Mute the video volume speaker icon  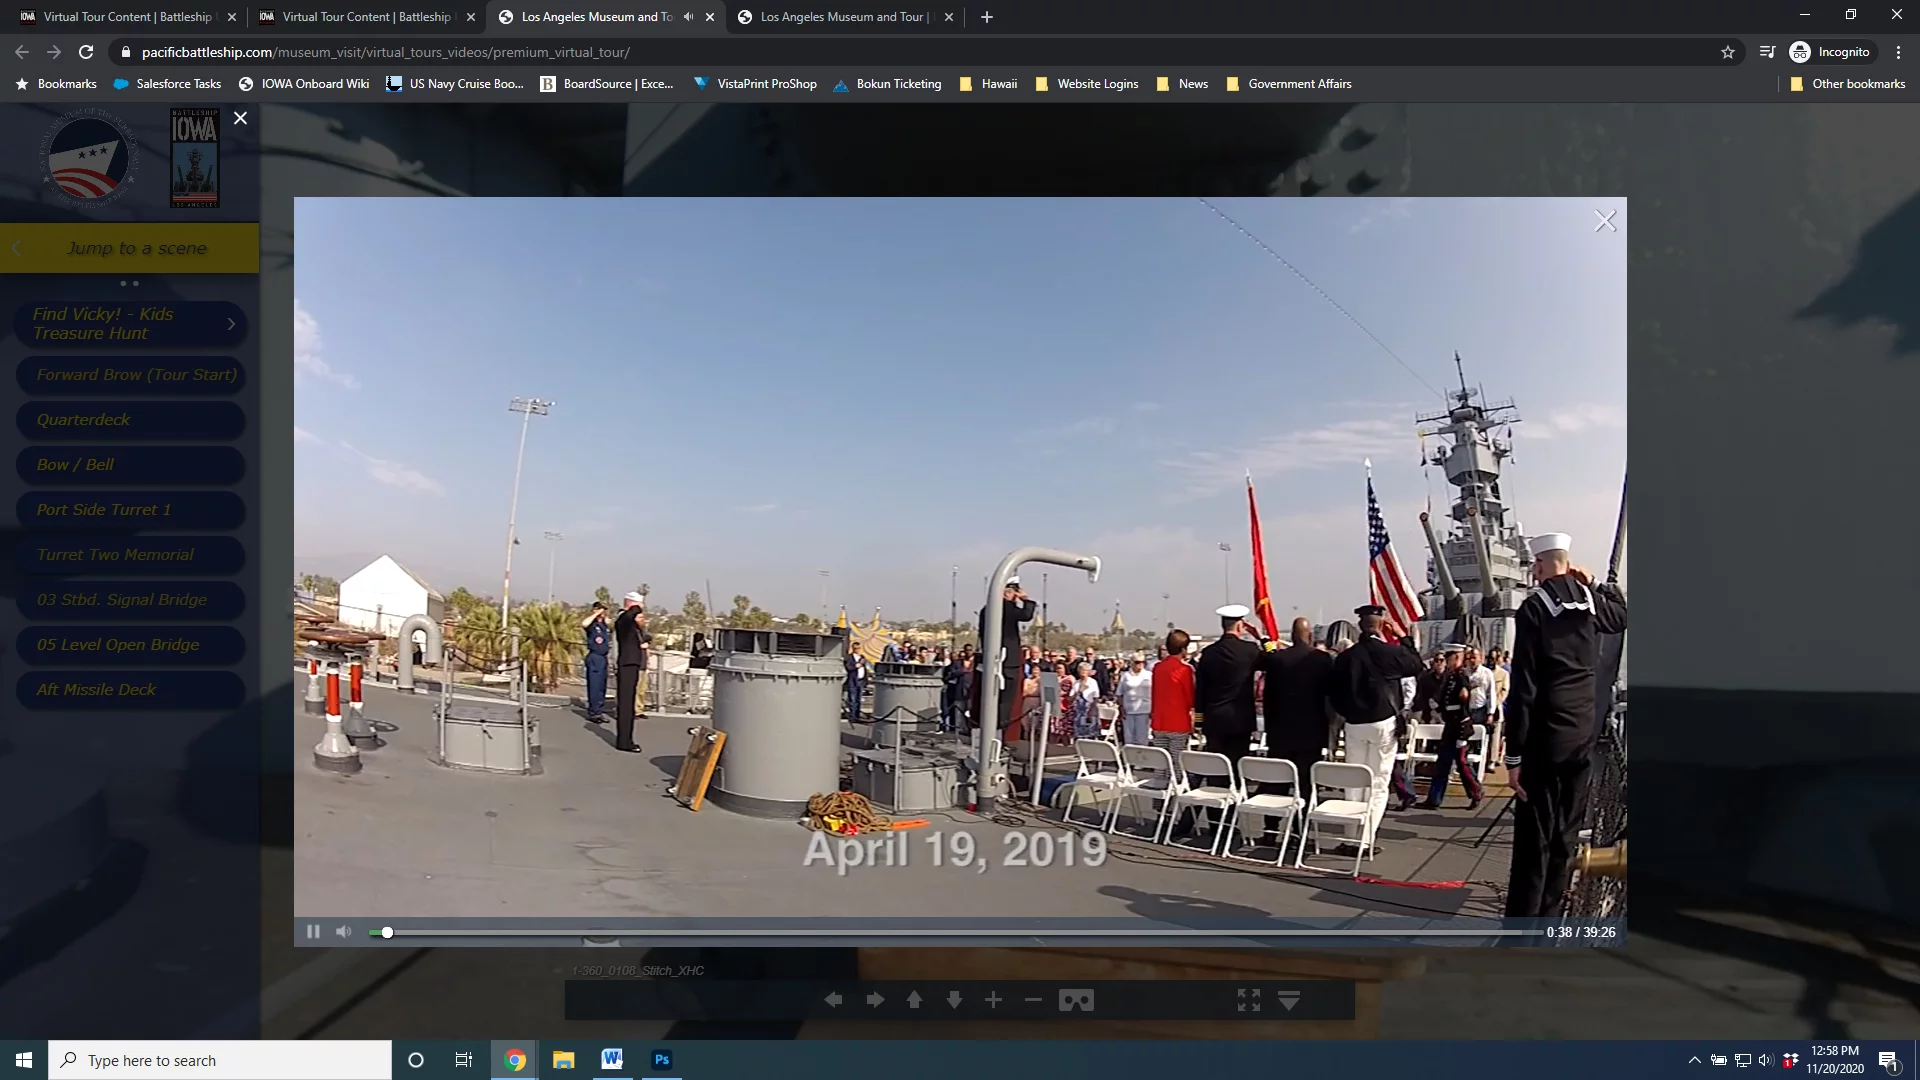click(x=344, y=932)
